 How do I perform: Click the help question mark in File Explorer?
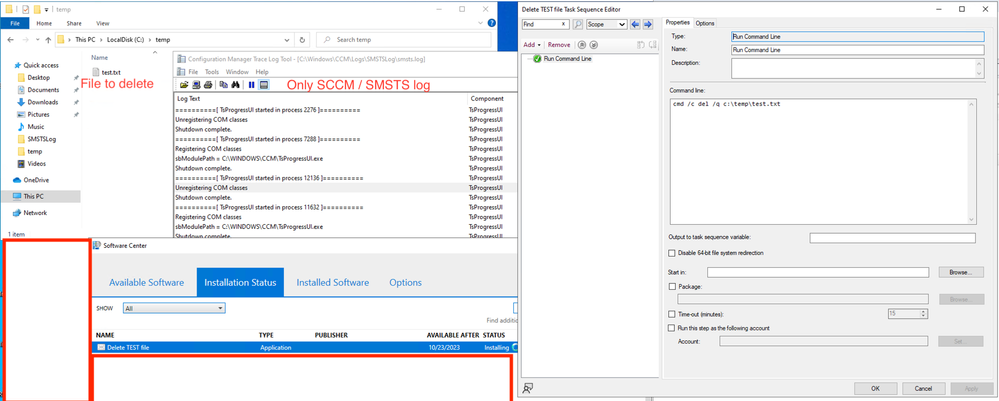pos(492,23)
